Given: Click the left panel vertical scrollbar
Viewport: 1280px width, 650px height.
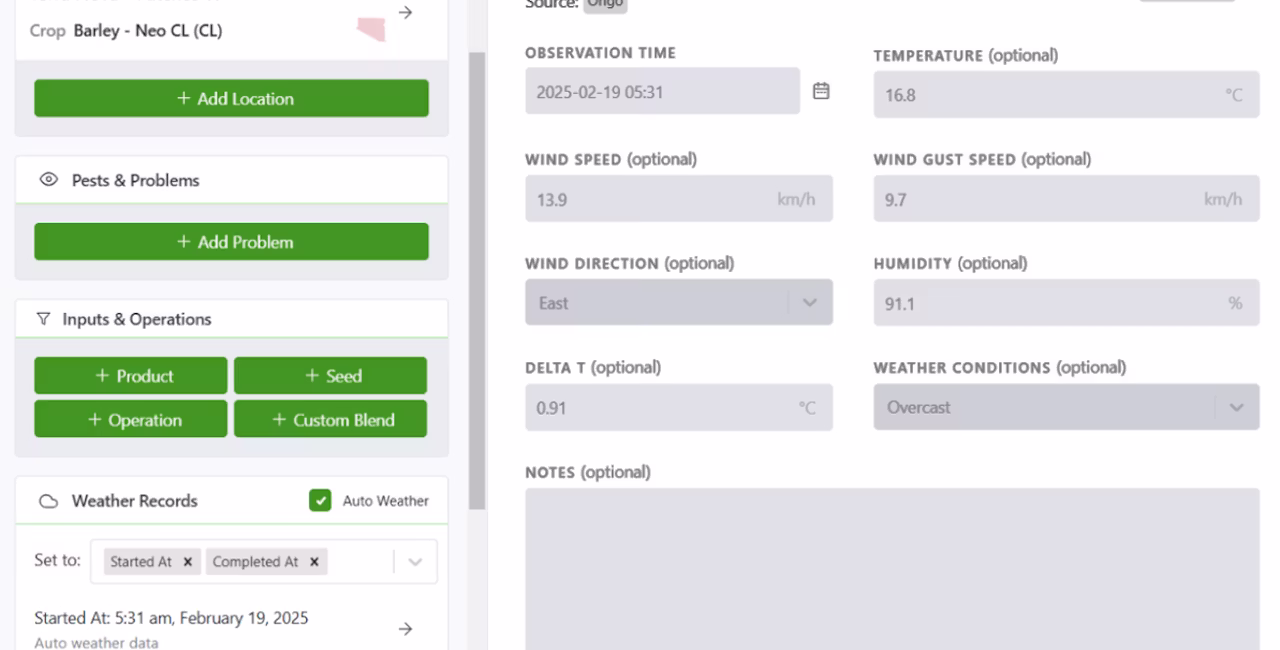Looking at the screenshot, I should point(477,280).
